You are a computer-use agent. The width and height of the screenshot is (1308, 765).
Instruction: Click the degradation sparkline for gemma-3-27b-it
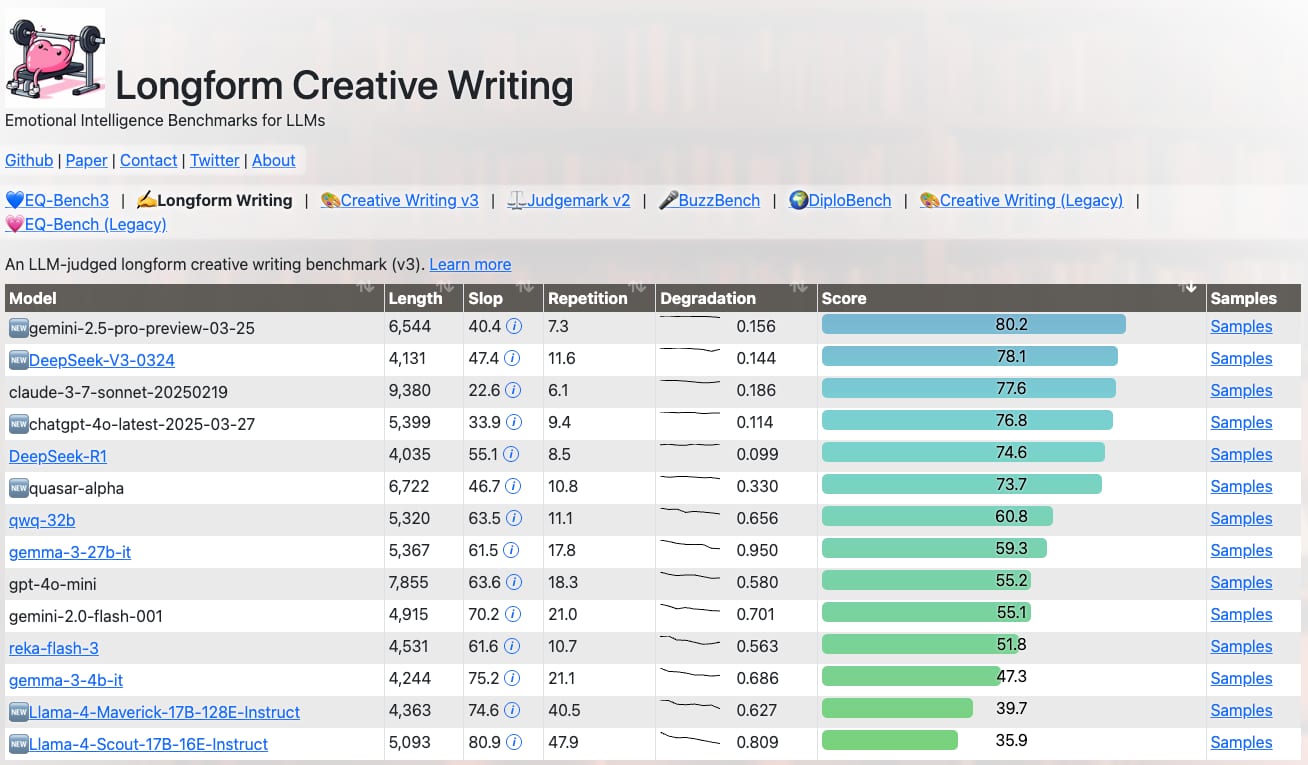pos(690,549)
